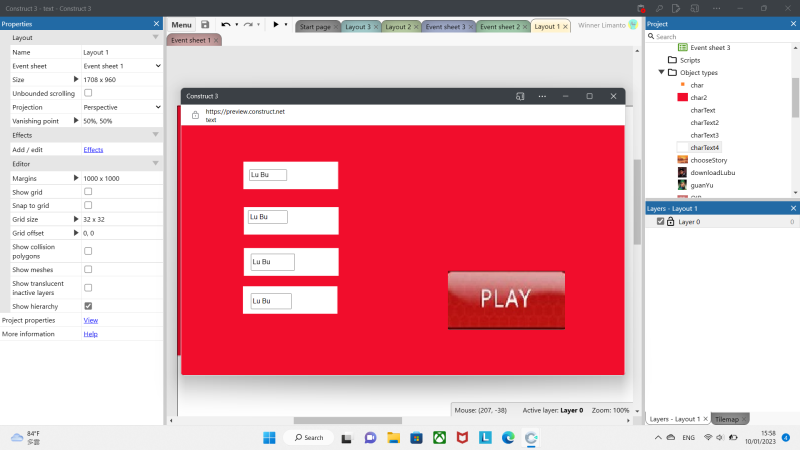This screenshot has height=450, width=800.
Task: Collapse the Object types folder
Action: [661, 73]
